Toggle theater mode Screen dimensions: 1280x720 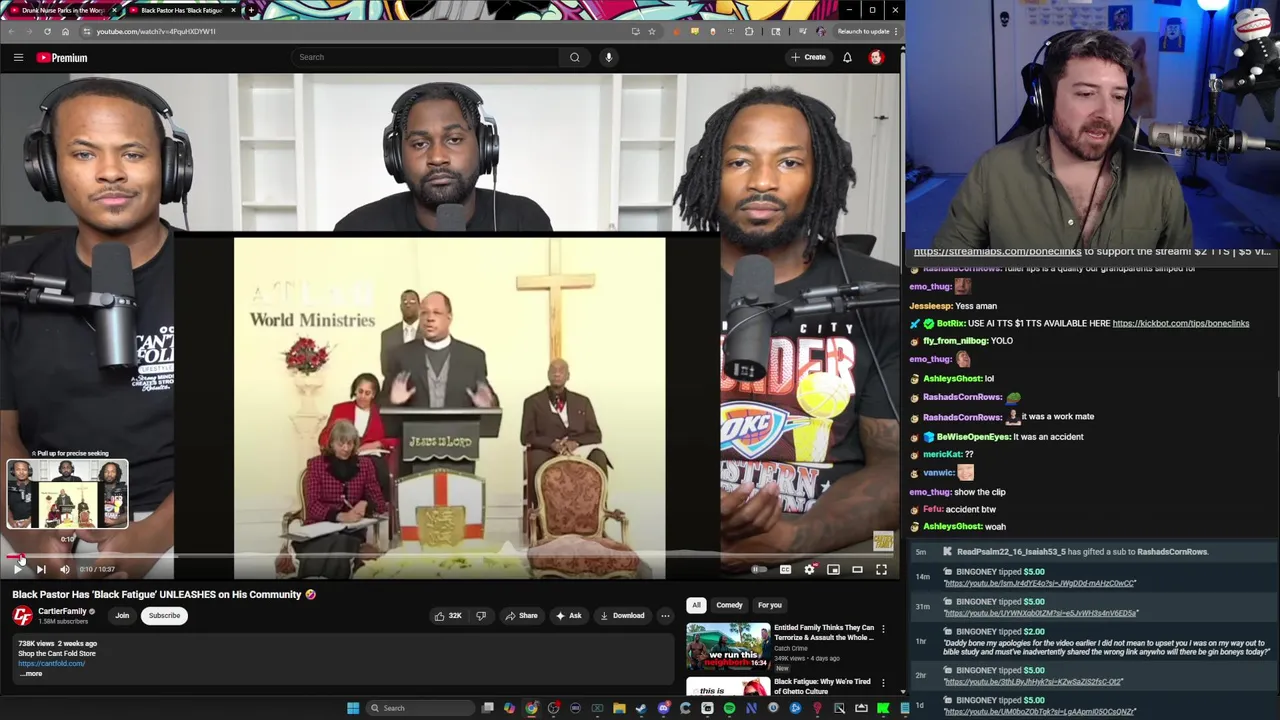pos(857,569)
